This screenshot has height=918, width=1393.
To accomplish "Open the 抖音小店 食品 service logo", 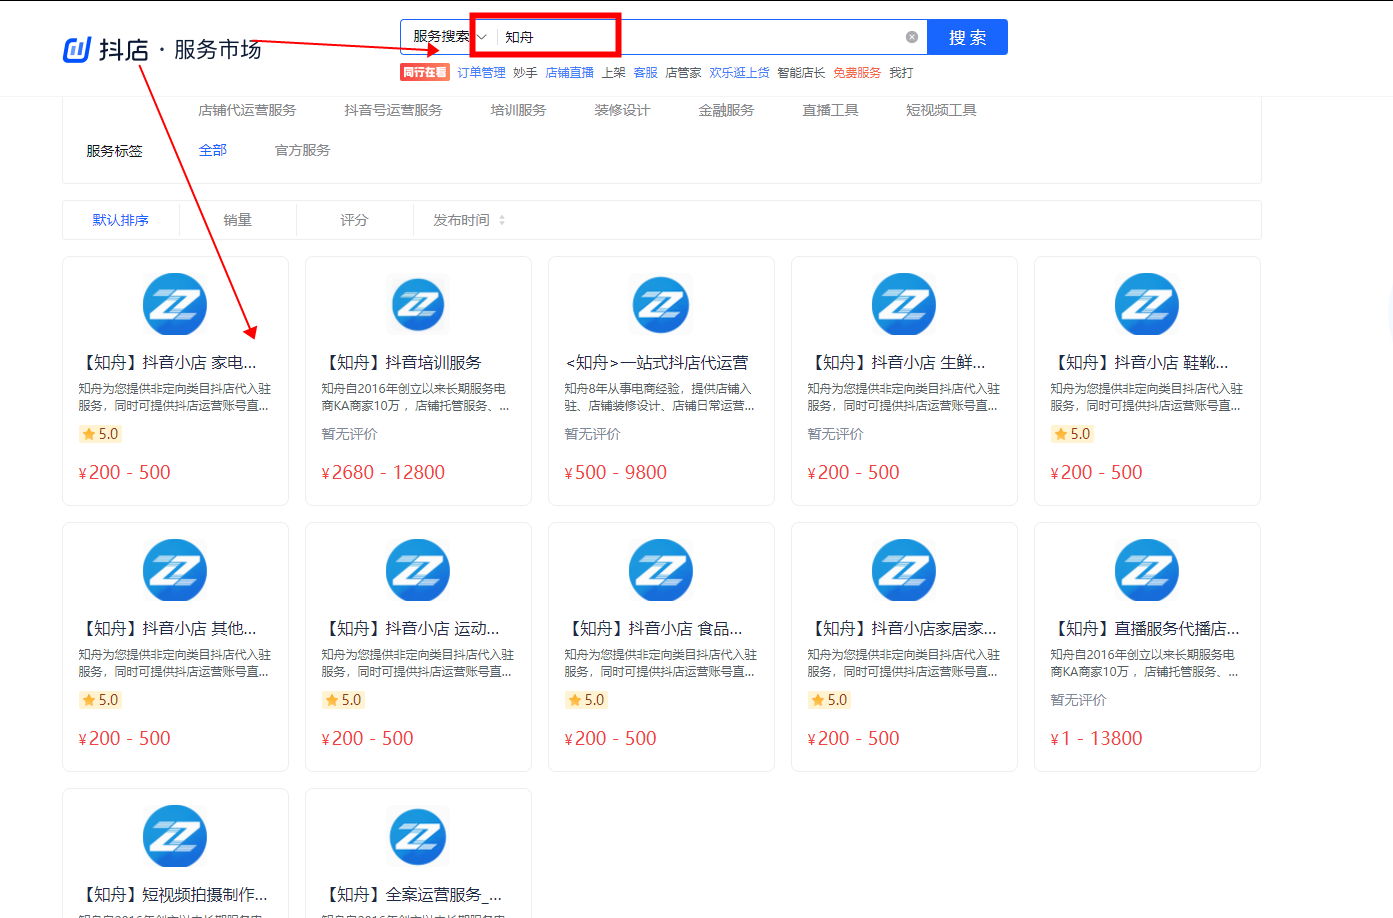I will click(x=661, y=570).
